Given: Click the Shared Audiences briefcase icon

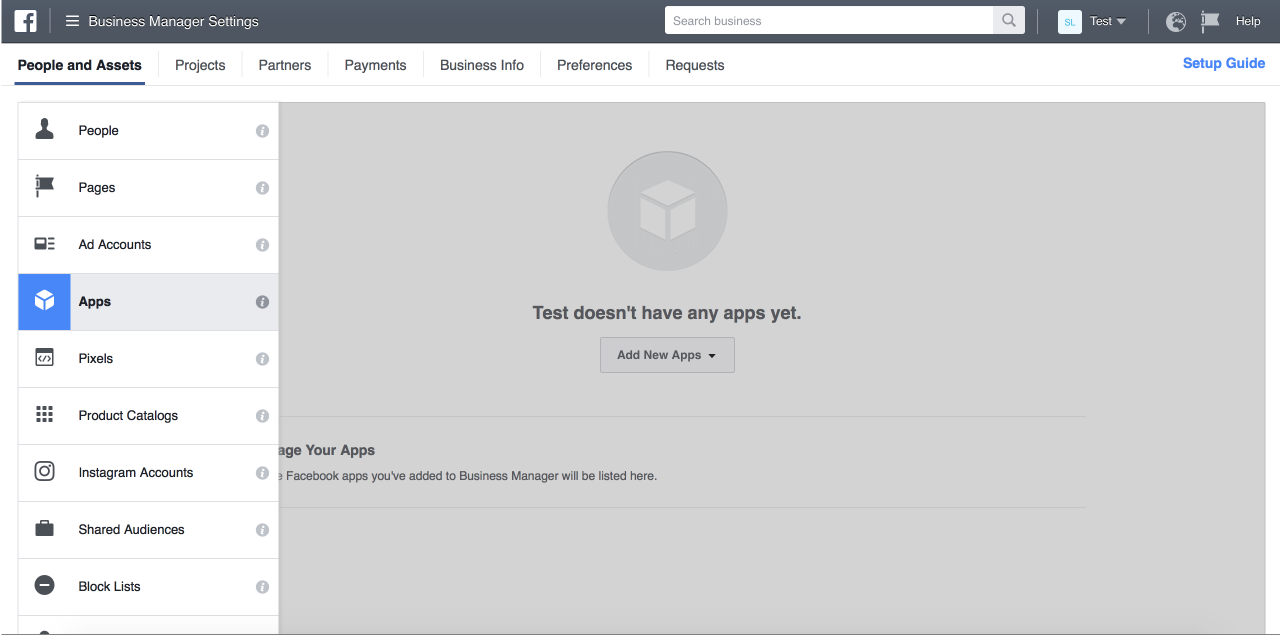Looking at the screenshot, I should point(44,529).
